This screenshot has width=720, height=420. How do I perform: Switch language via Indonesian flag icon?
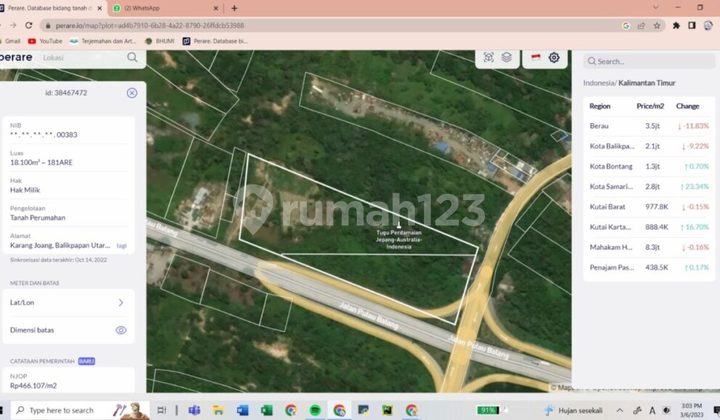pyautogui.click(x=535, y=58)
